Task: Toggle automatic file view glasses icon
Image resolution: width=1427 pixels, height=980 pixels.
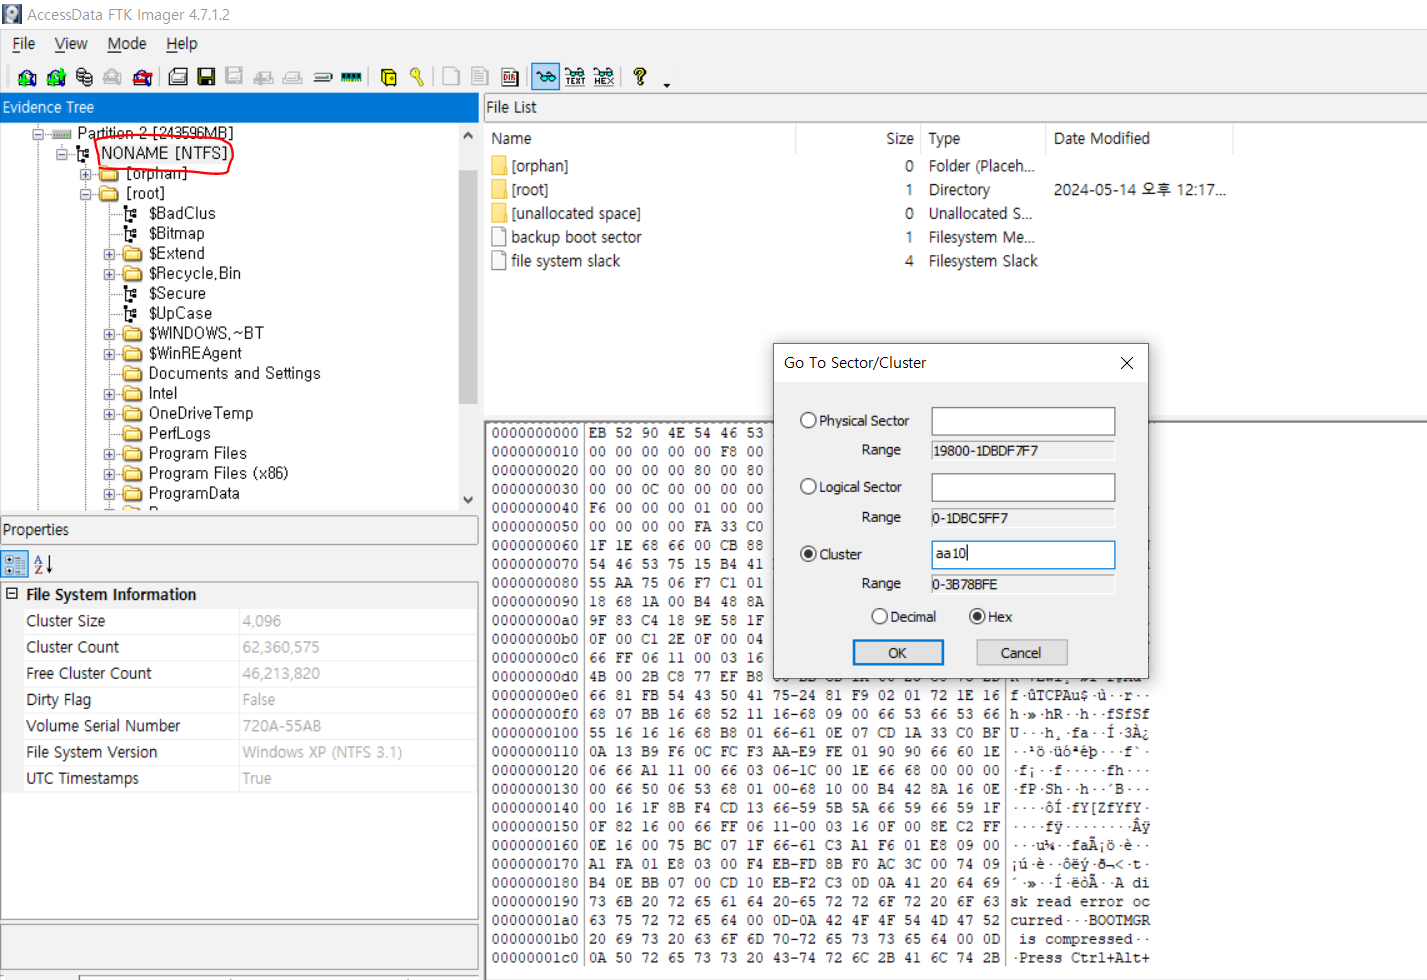Action: click(546, 77)
